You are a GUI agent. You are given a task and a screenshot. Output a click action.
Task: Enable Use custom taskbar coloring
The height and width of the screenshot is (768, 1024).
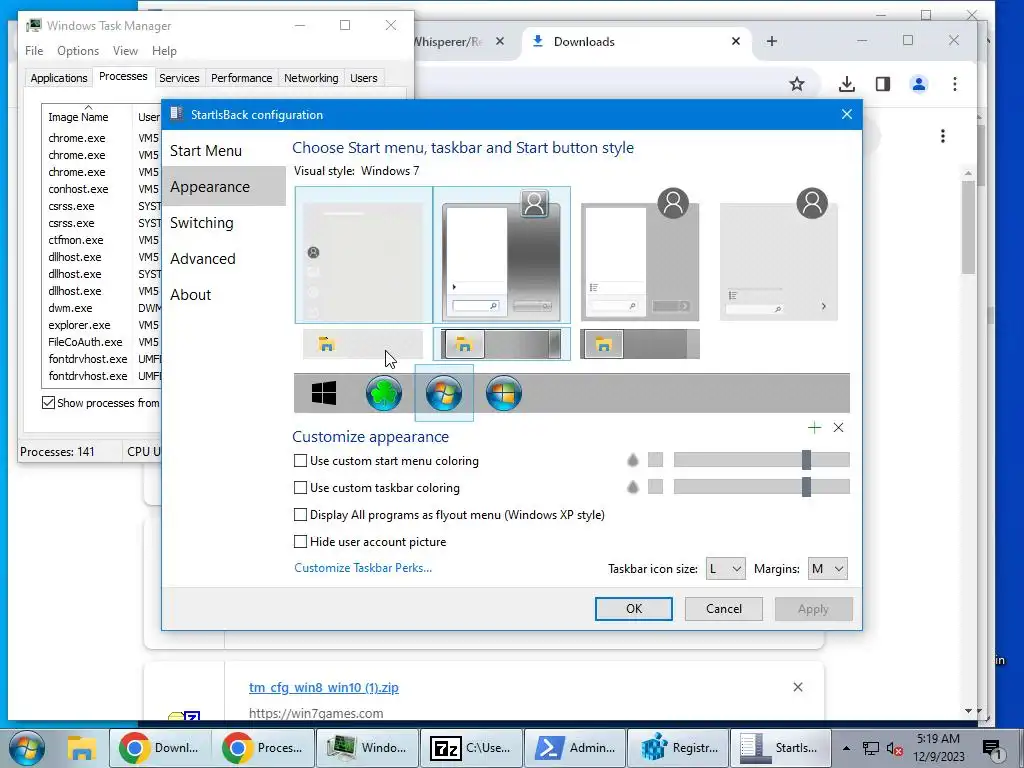point(300,487)
